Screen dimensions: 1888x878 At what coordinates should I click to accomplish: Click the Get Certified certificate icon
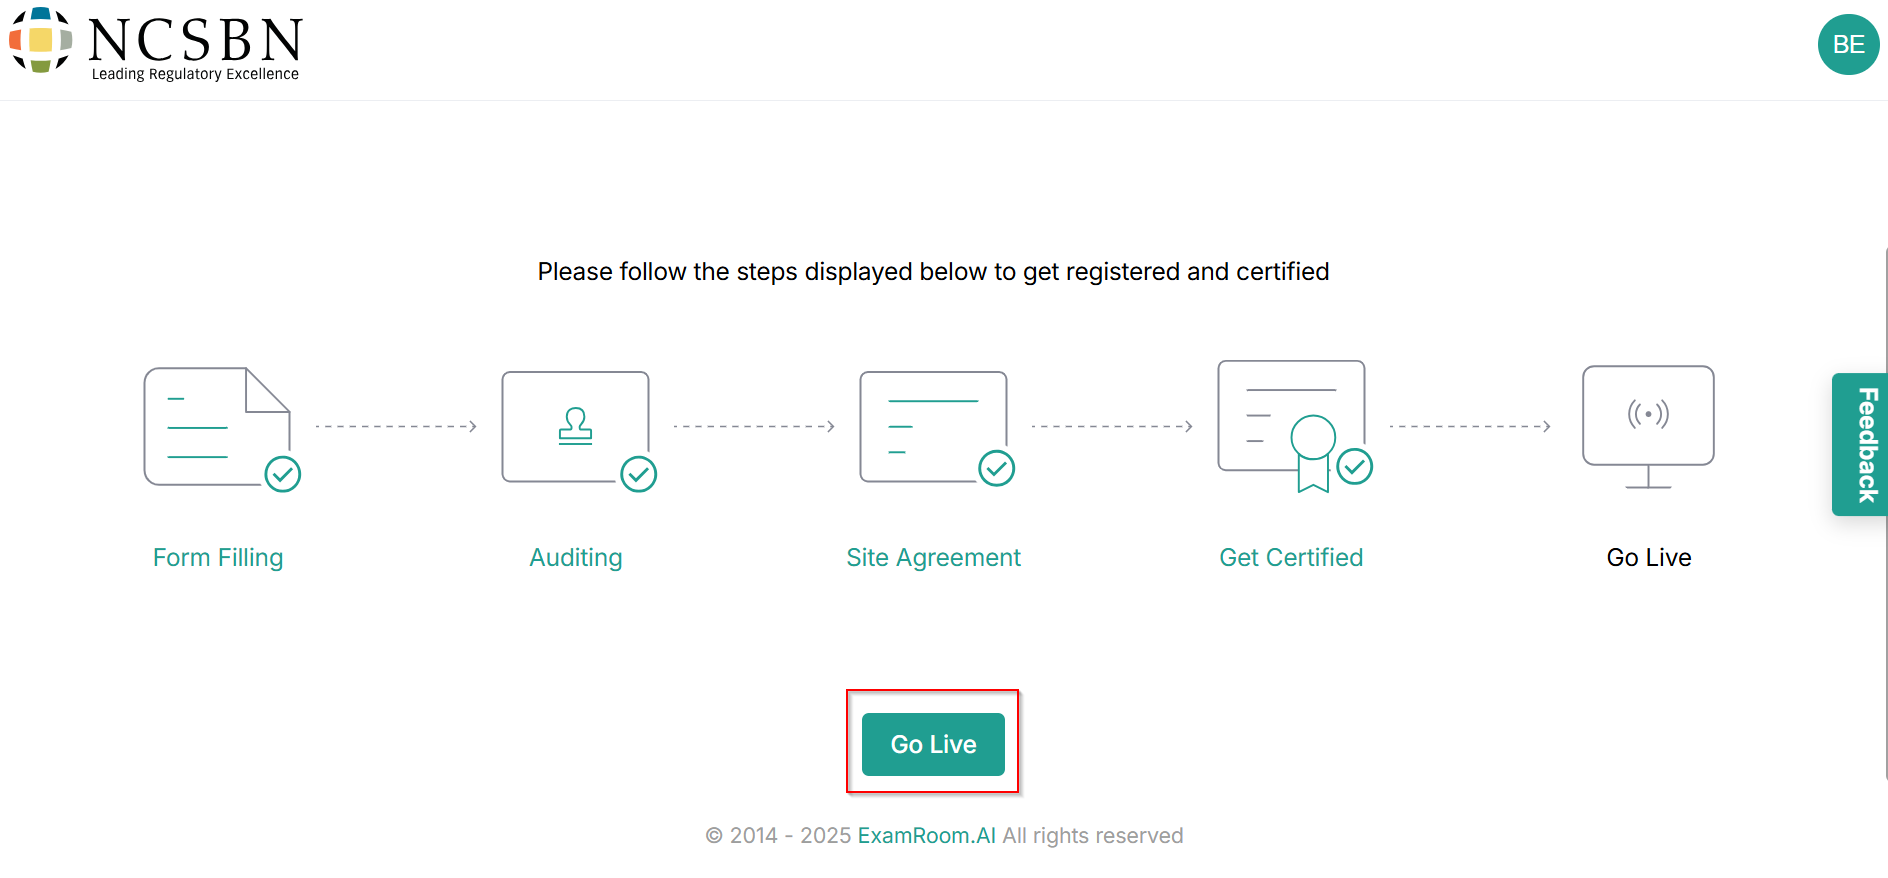click(1290, 422)
